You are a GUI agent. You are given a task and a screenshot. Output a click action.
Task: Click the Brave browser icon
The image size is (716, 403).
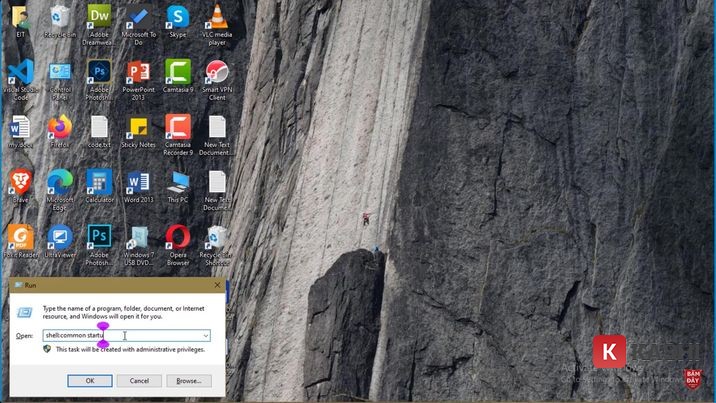coord(20,182)
